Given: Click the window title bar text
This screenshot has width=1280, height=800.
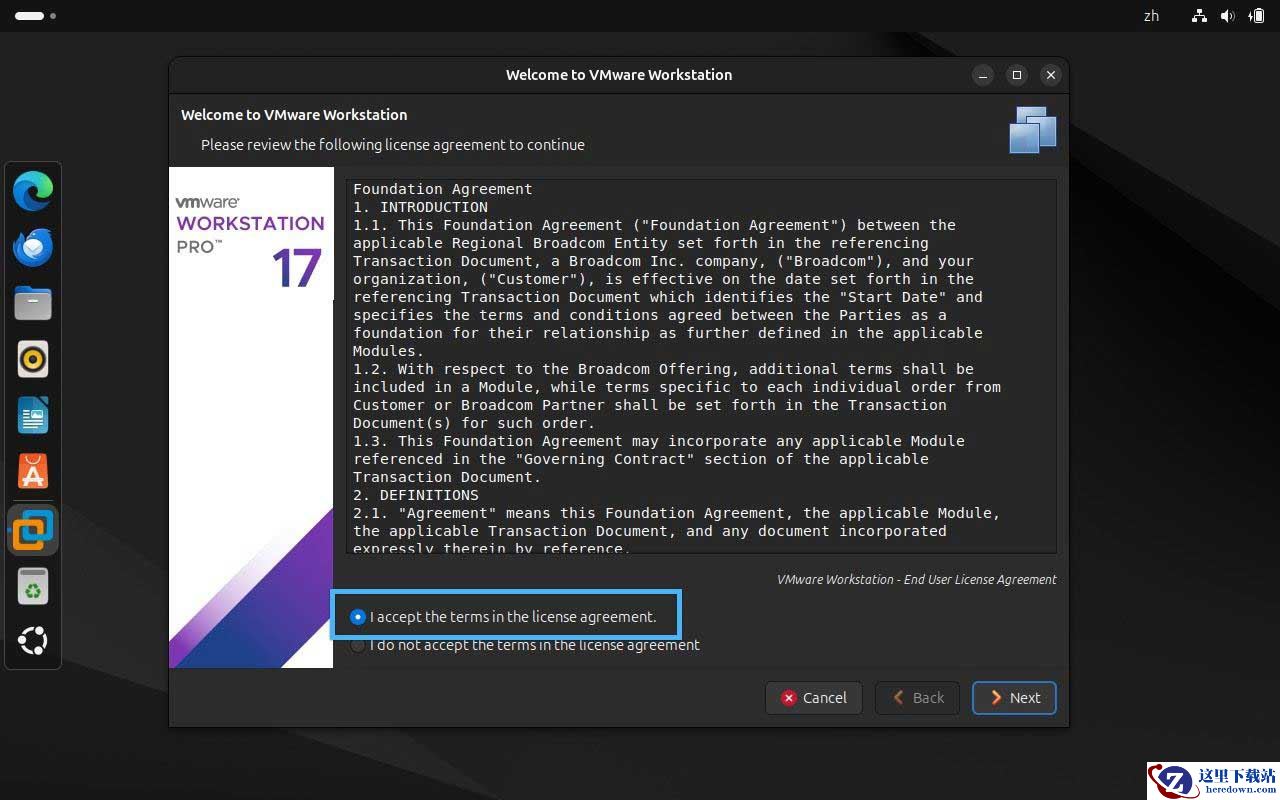Looking at the screenshot, I should [619, 75].
